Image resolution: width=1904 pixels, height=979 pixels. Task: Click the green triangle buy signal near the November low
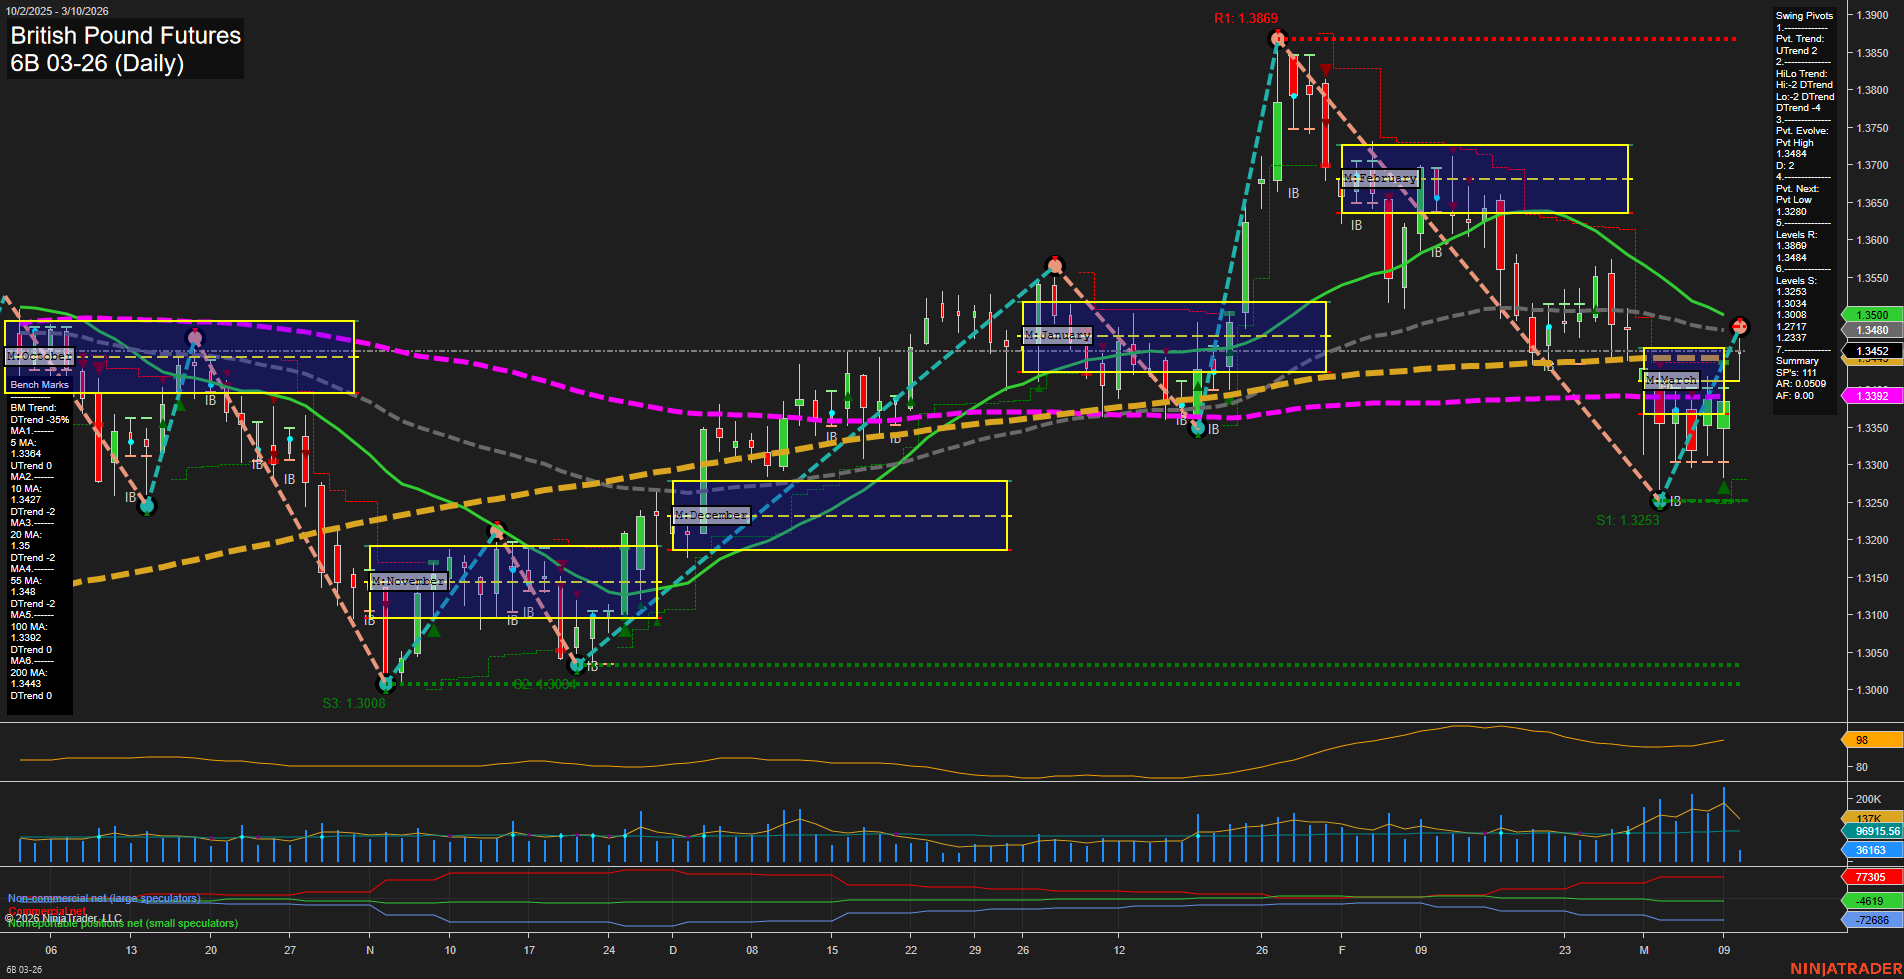click(x=433, y=633)
